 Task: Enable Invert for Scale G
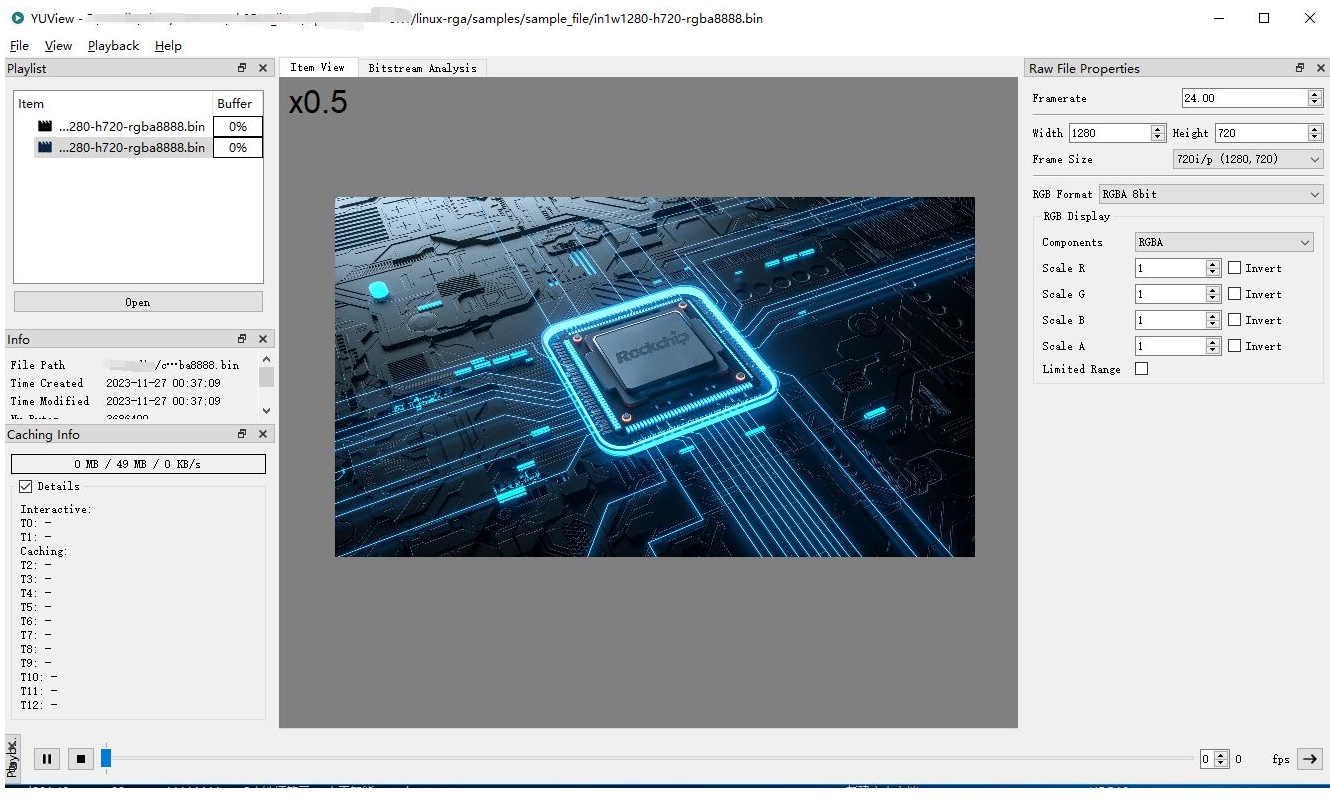1235,294
